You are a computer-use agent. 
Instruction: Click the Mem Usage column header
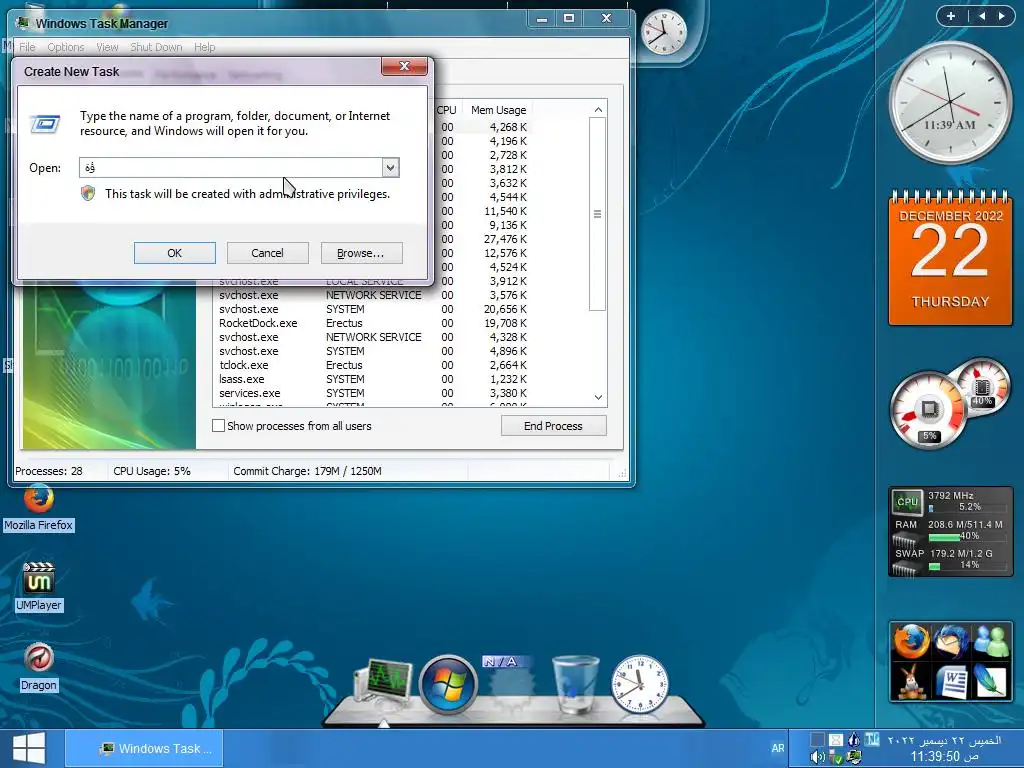[x=498, y=110]
